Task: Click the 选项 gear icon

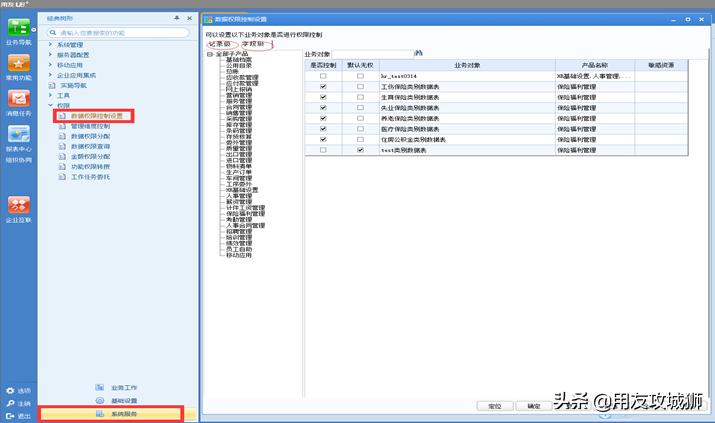Action: [x=10, y=391]
